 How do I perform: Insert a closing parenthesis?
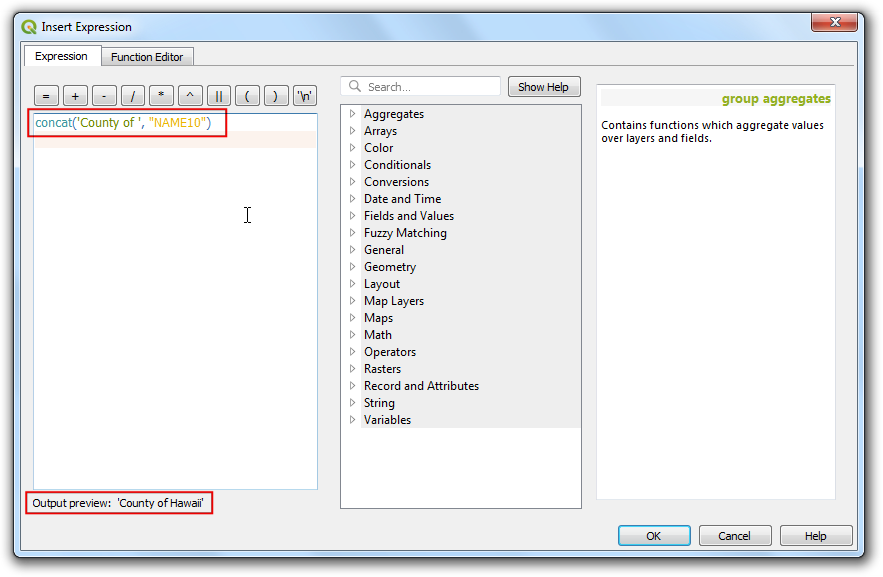click(275, 96)
